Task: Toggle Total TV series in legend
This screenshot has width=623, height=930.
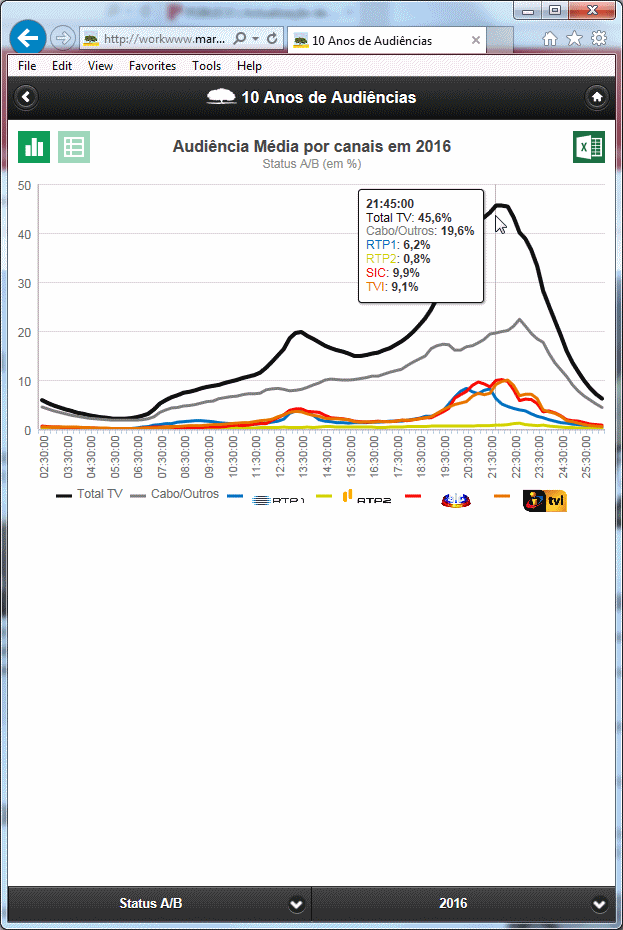Action: click(90, 495)
